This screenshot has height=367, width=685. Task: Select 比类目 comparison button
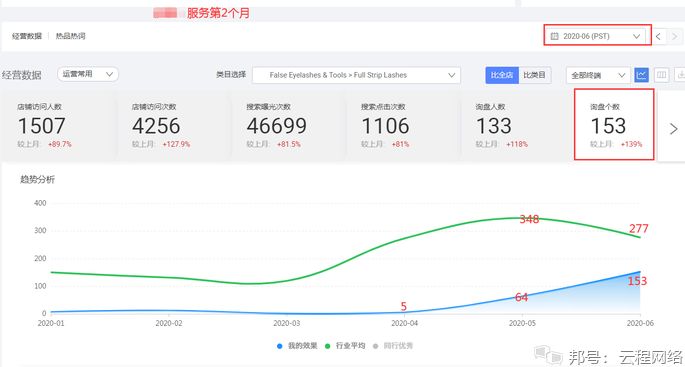click(535, 75)
